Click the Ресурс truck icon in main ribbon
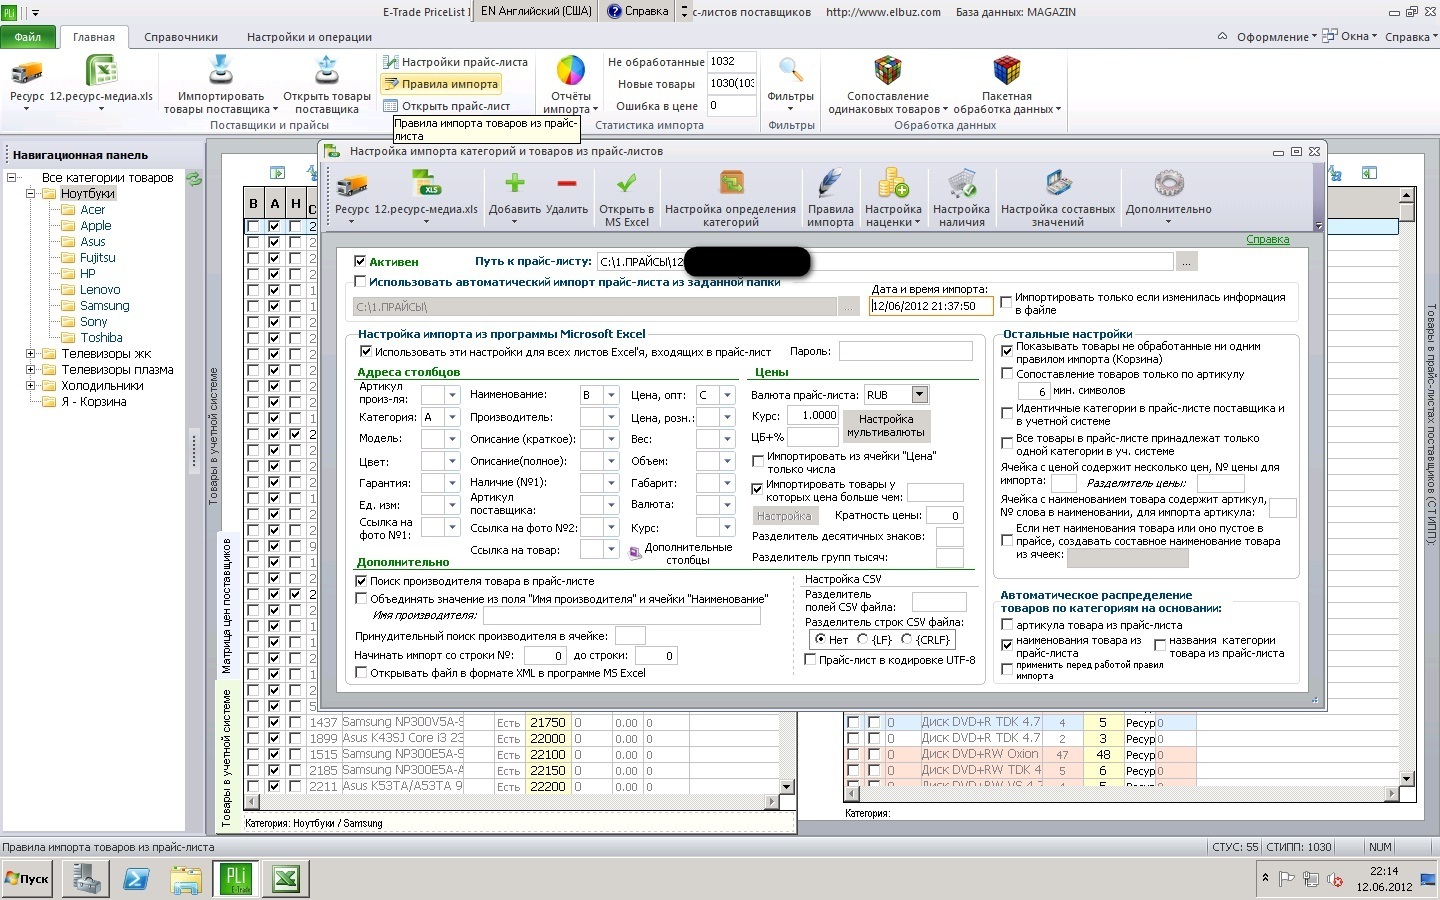This screenshot has height=900, width=1440. pyautogui.click(x=27, y=72)
